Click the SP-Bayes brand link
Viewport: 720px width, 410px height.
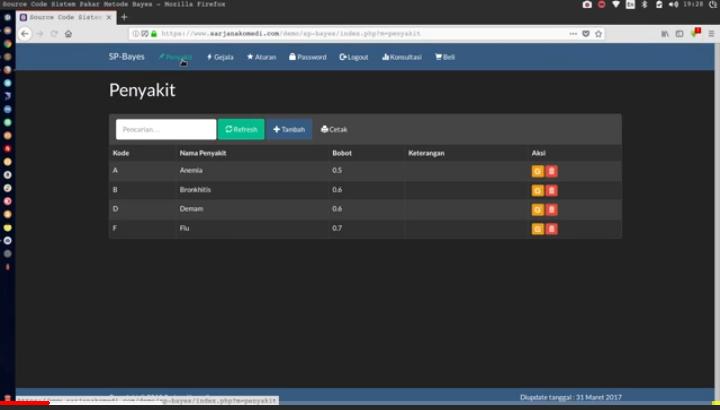point(127,57)
